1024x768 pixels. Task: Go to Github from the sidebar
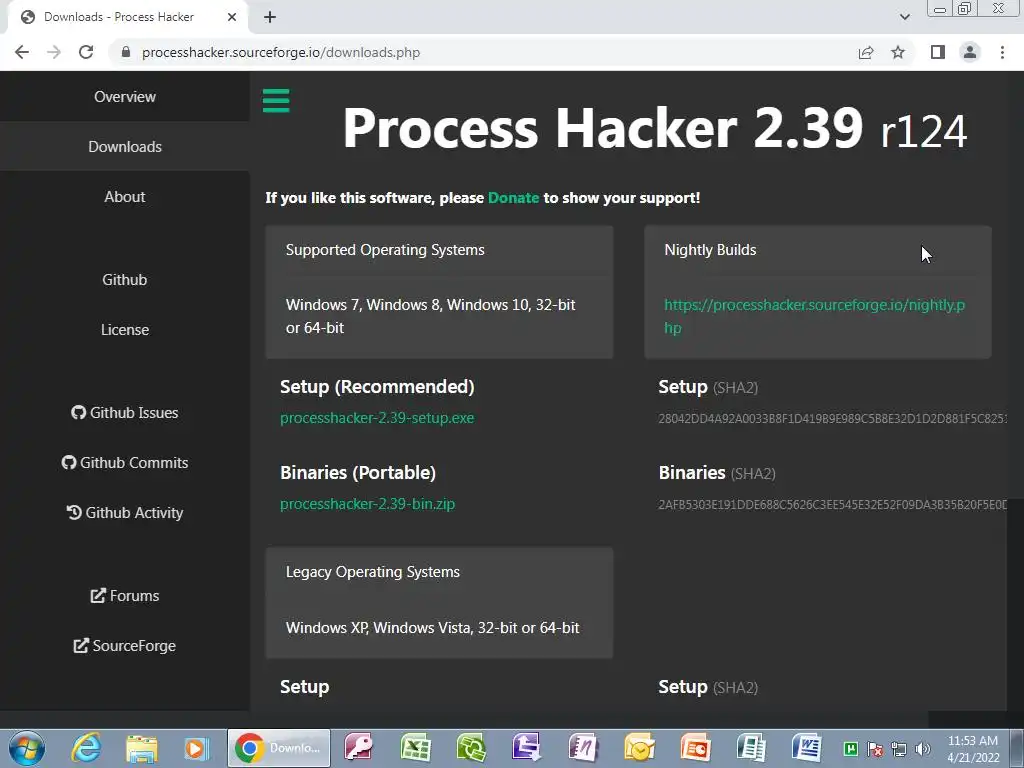pyautogui.click(x=125, y=280)
